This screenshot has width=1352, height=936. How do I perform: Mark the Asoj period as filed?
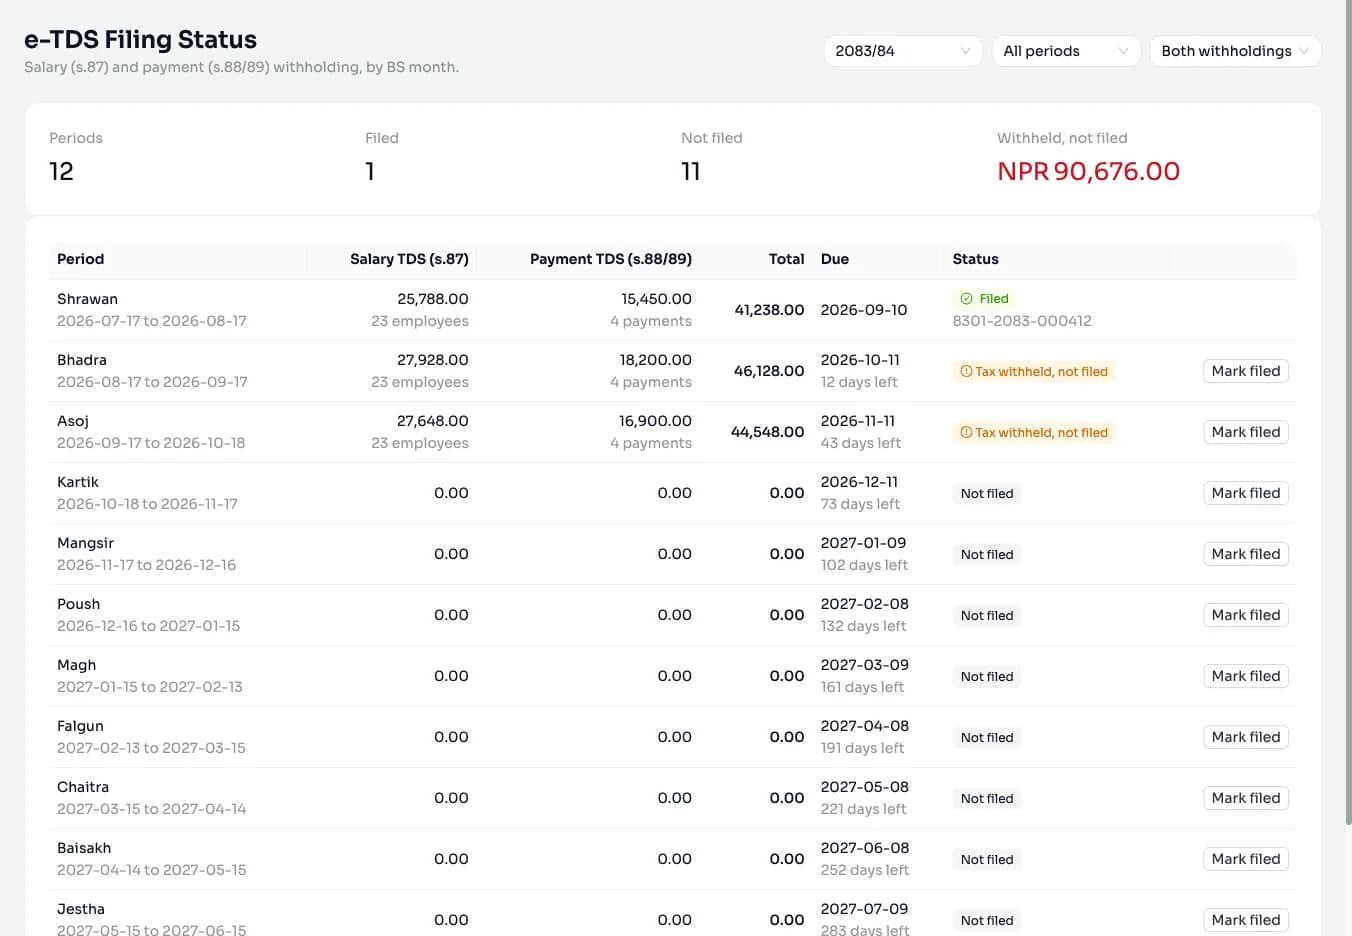tap(1245, 432)
